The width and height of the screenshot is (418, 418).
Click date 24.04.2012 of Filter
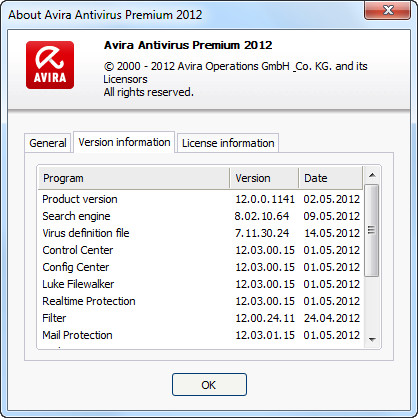(332, 318)
